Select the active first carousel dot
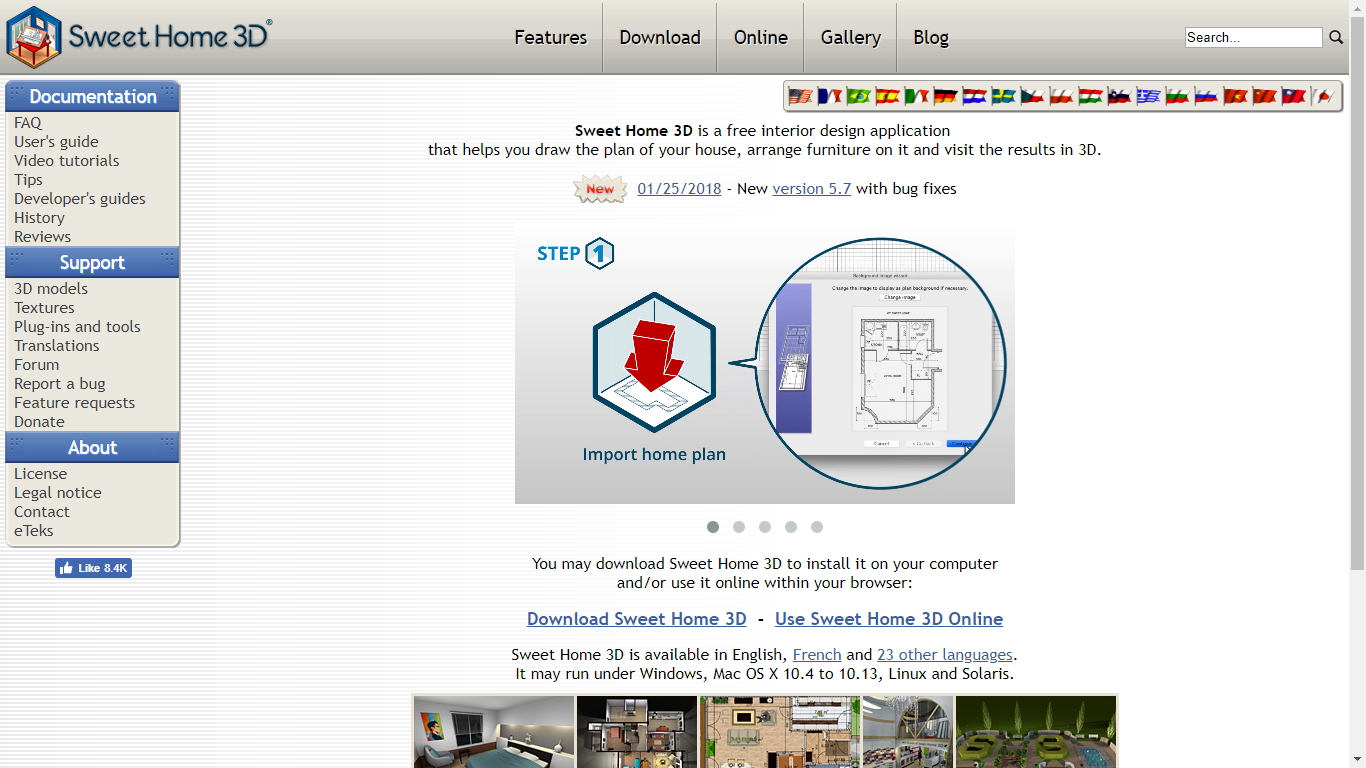This screenshot has width=1366, height=768. [713, 527]
